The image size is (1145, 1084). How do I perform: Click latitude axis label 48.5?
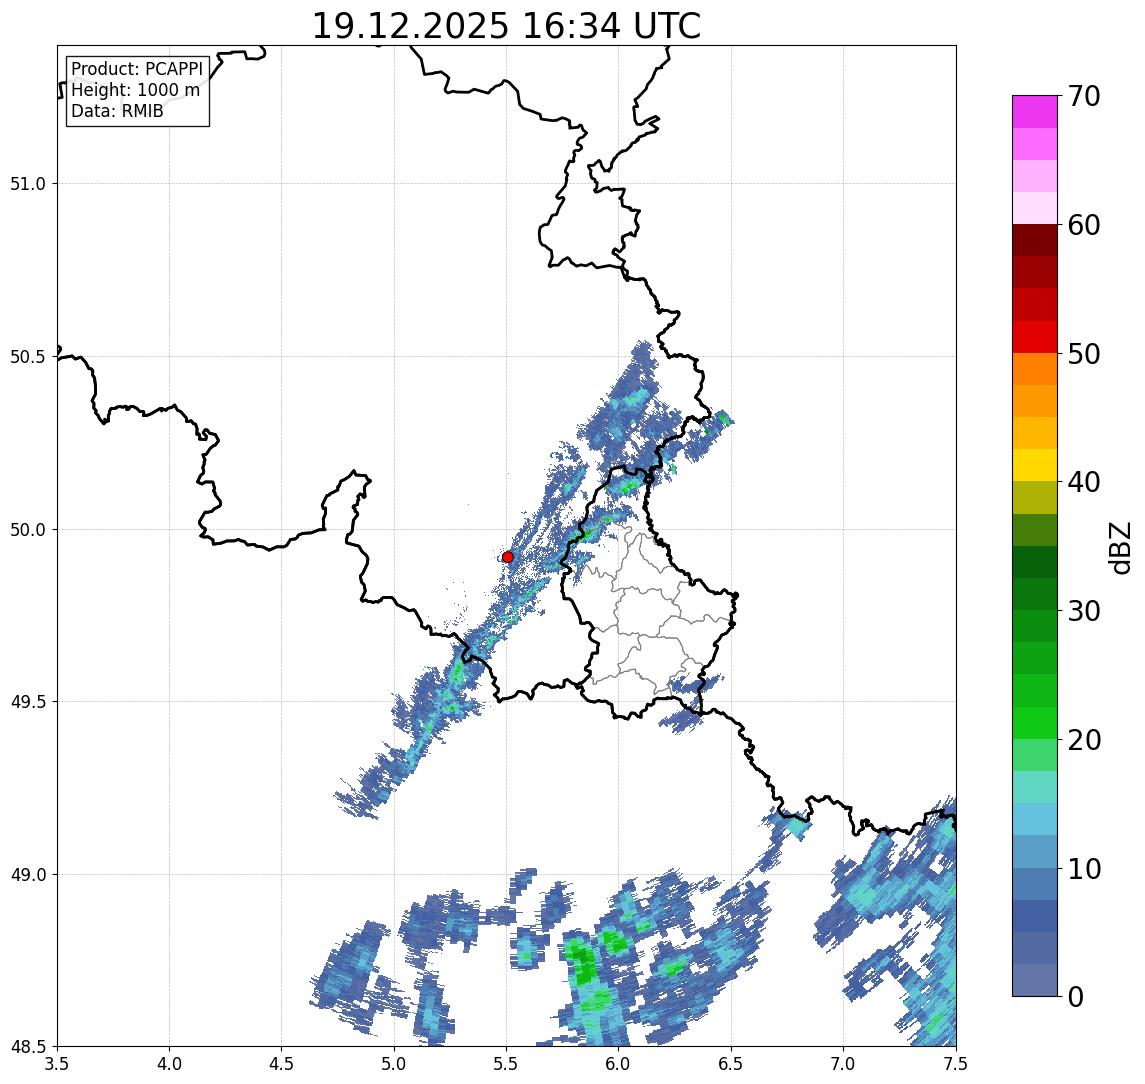[28, 1046]
